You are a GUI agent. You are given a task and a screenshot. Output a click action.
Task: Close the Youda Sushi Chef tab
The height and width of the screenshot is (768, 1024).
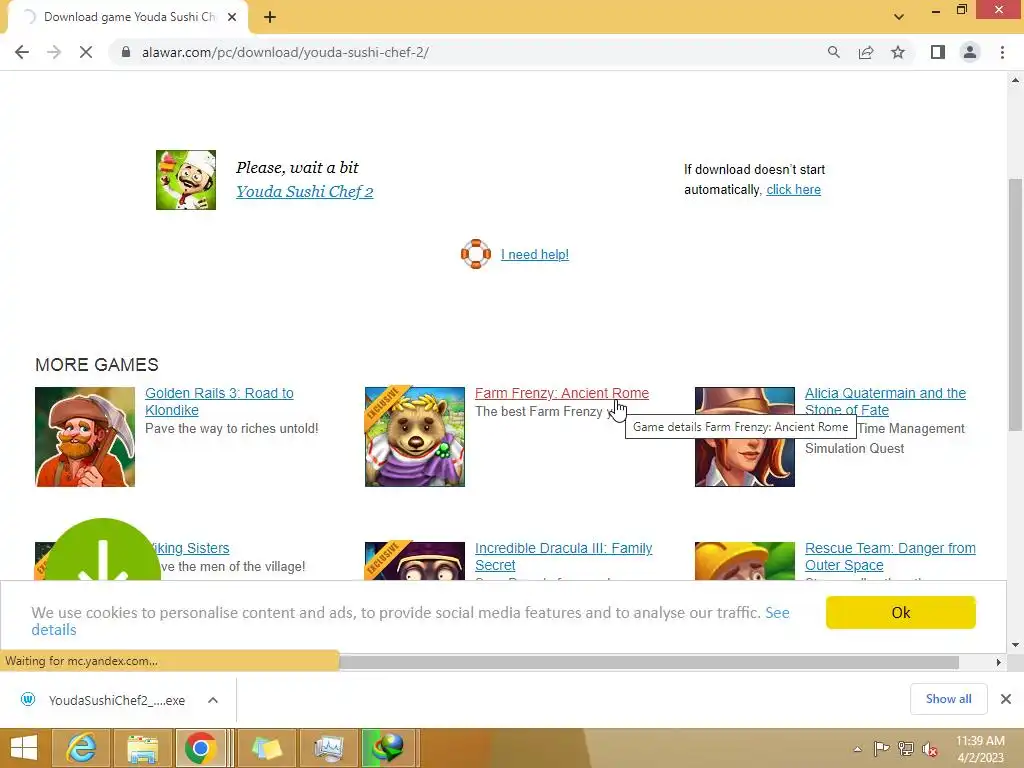pyautogui.click(x=232, y=17)
